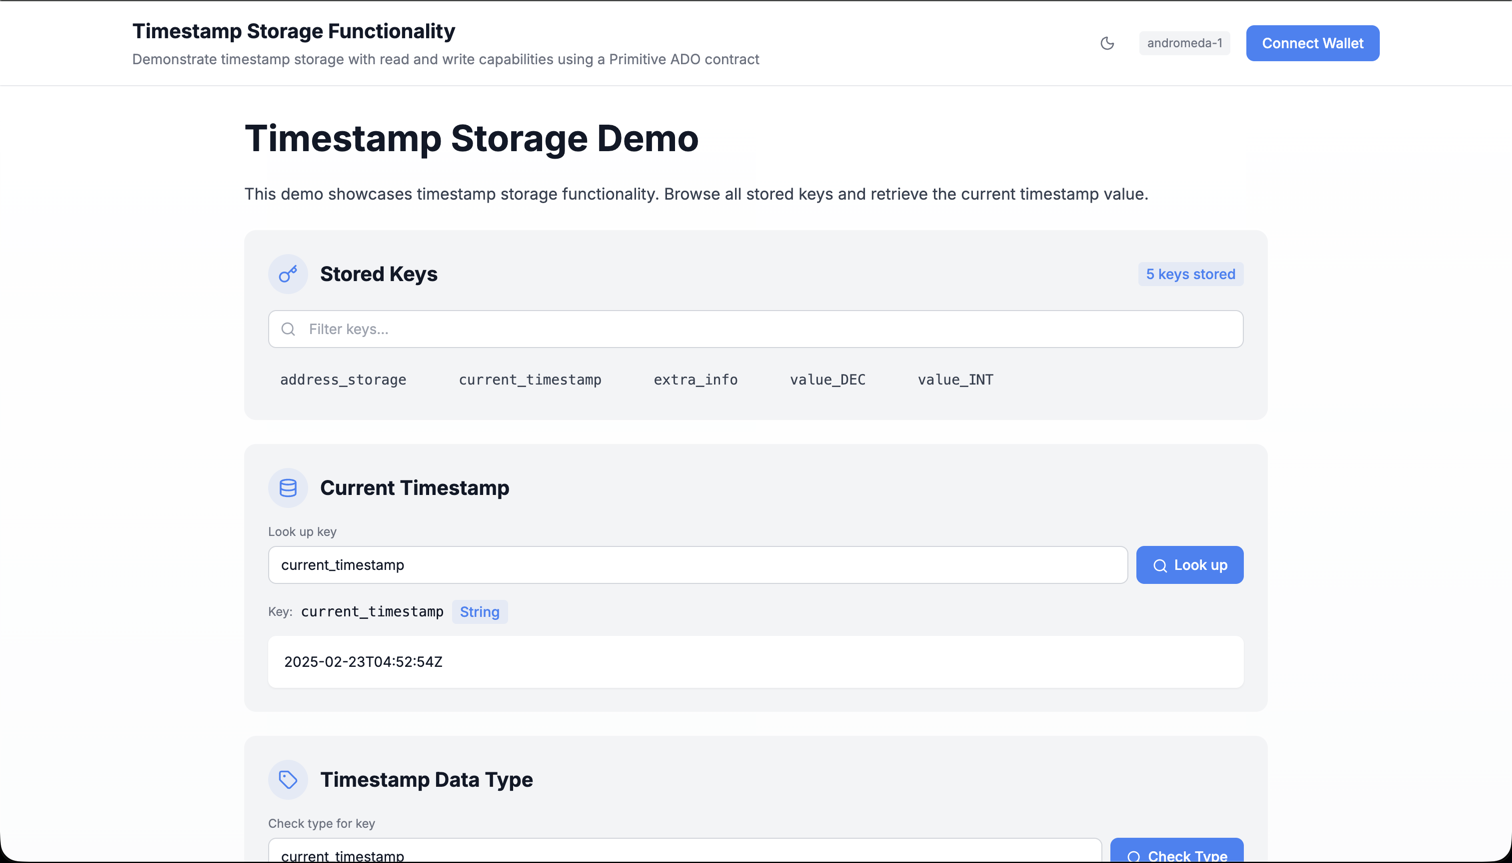Click the String type badge
Viewport: 1512px width, 863px height.
(x=479, y=612)
